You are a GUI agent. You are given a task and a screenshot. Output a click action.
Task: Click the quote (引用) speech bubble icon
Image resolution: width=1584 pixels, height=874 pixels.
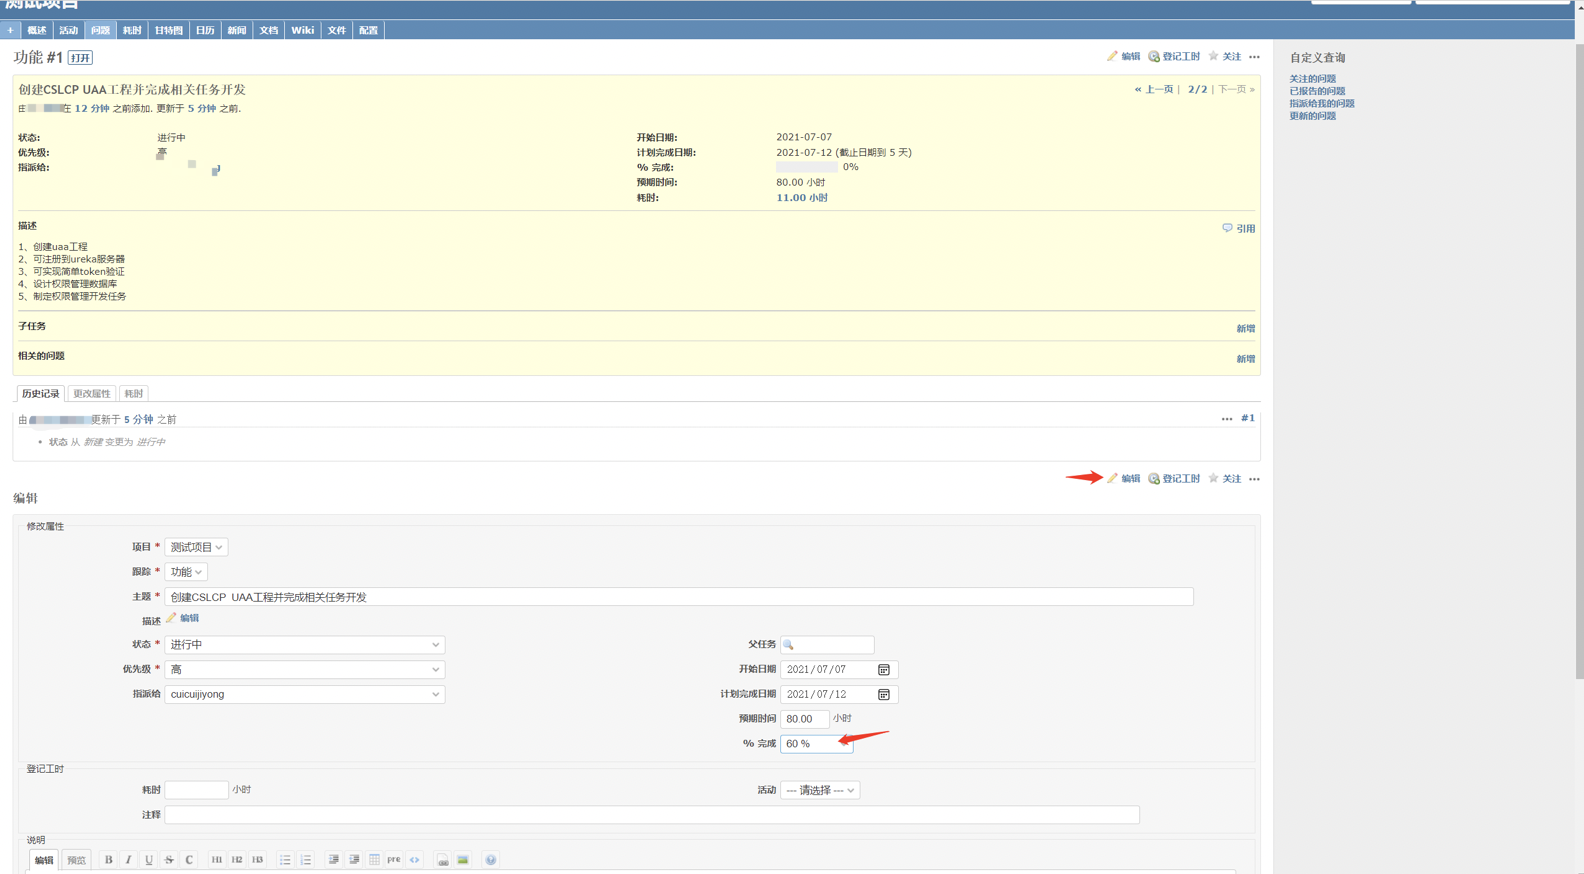pos(1227,228)
